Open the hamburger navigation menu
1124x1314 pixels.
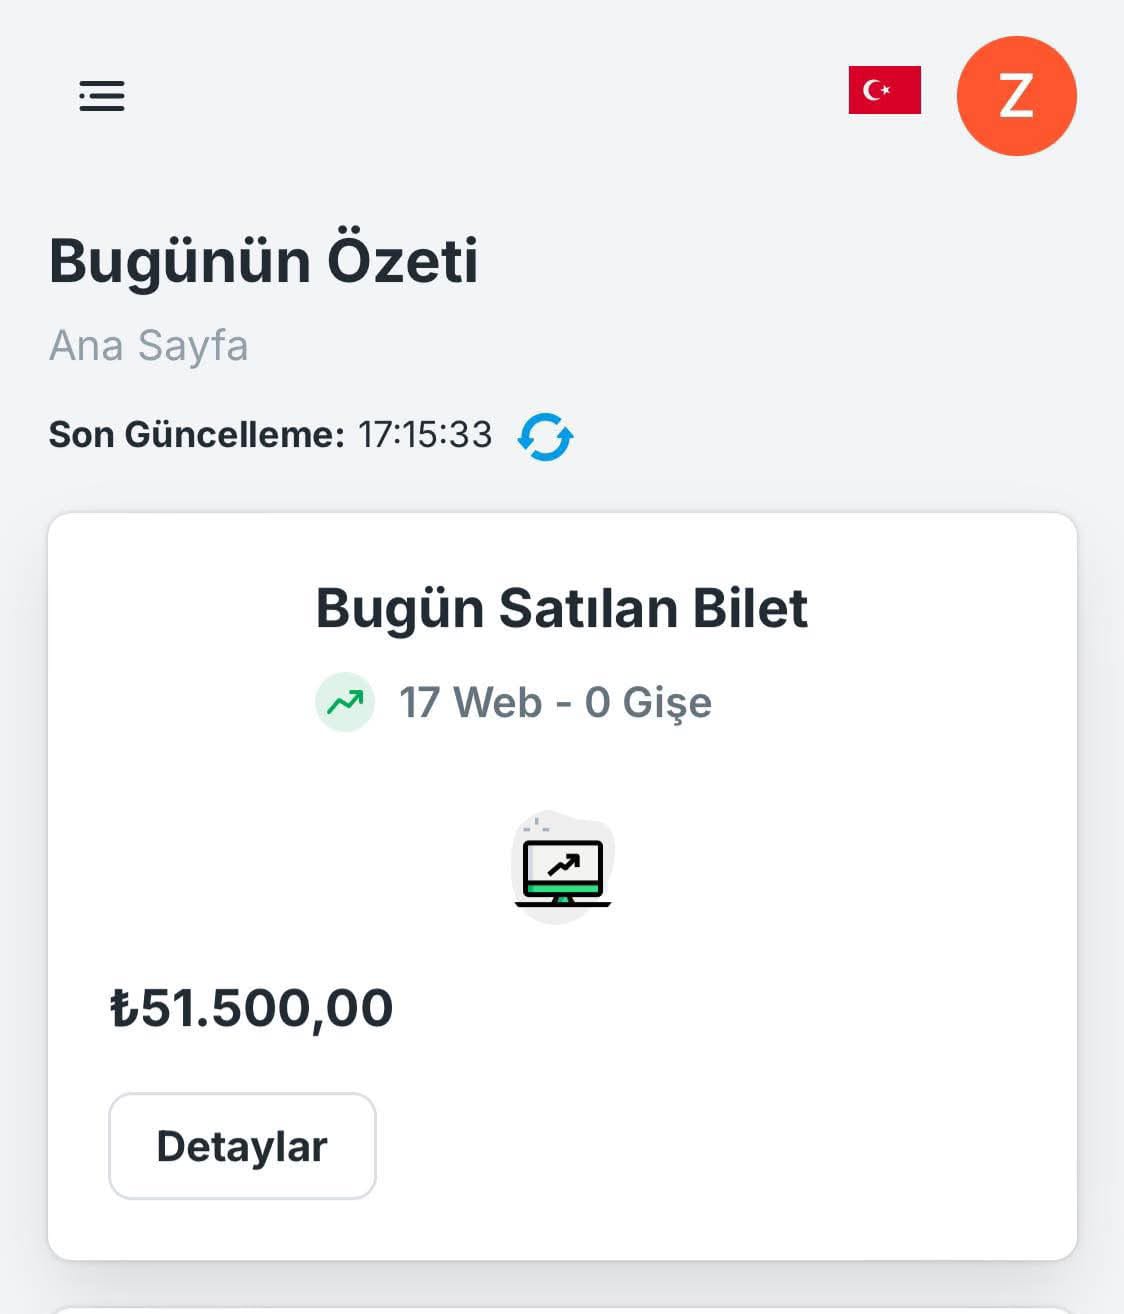[102, 96]
